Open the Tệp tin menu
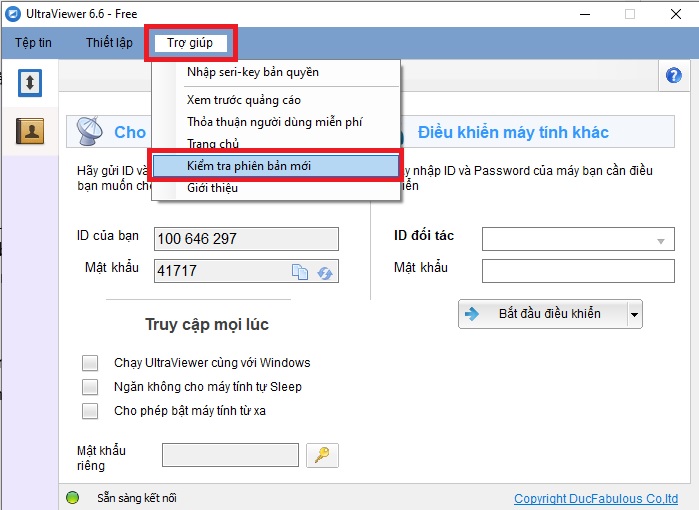Viewport: 699px width, 510px height. 33,43
